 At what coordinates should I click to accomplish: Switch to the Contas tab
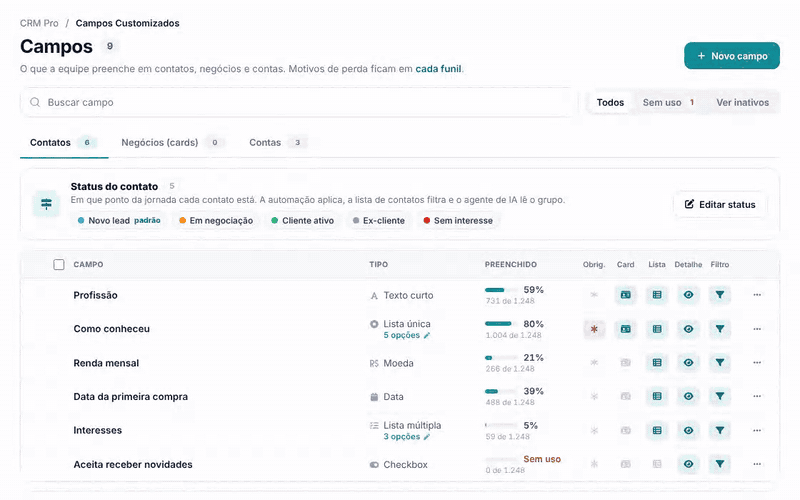pos(278,142)
